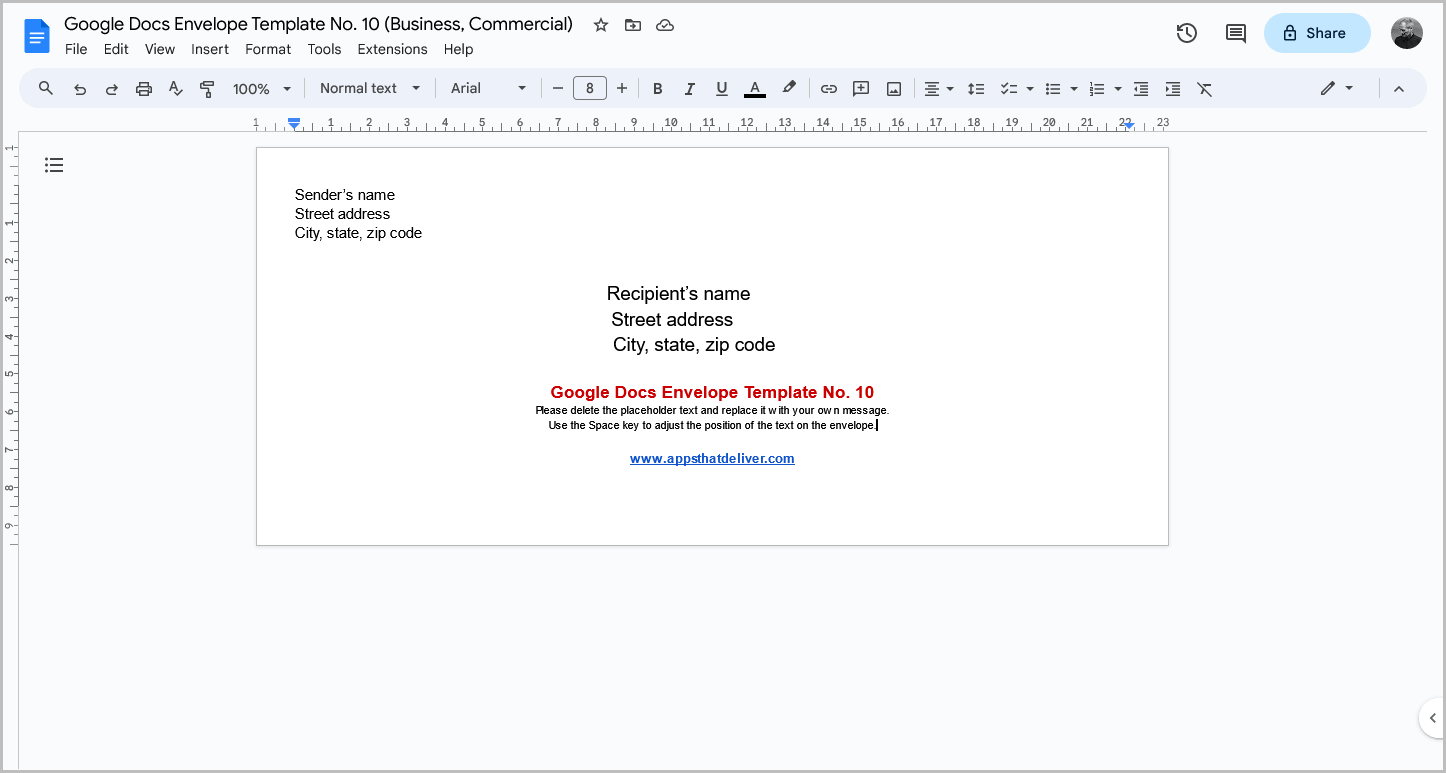Image resolution: width=1446 pixels, height=773 pixels.
Task: Open line and paragraph spacing
Action: pyautogui.click(x=977, y=89)
